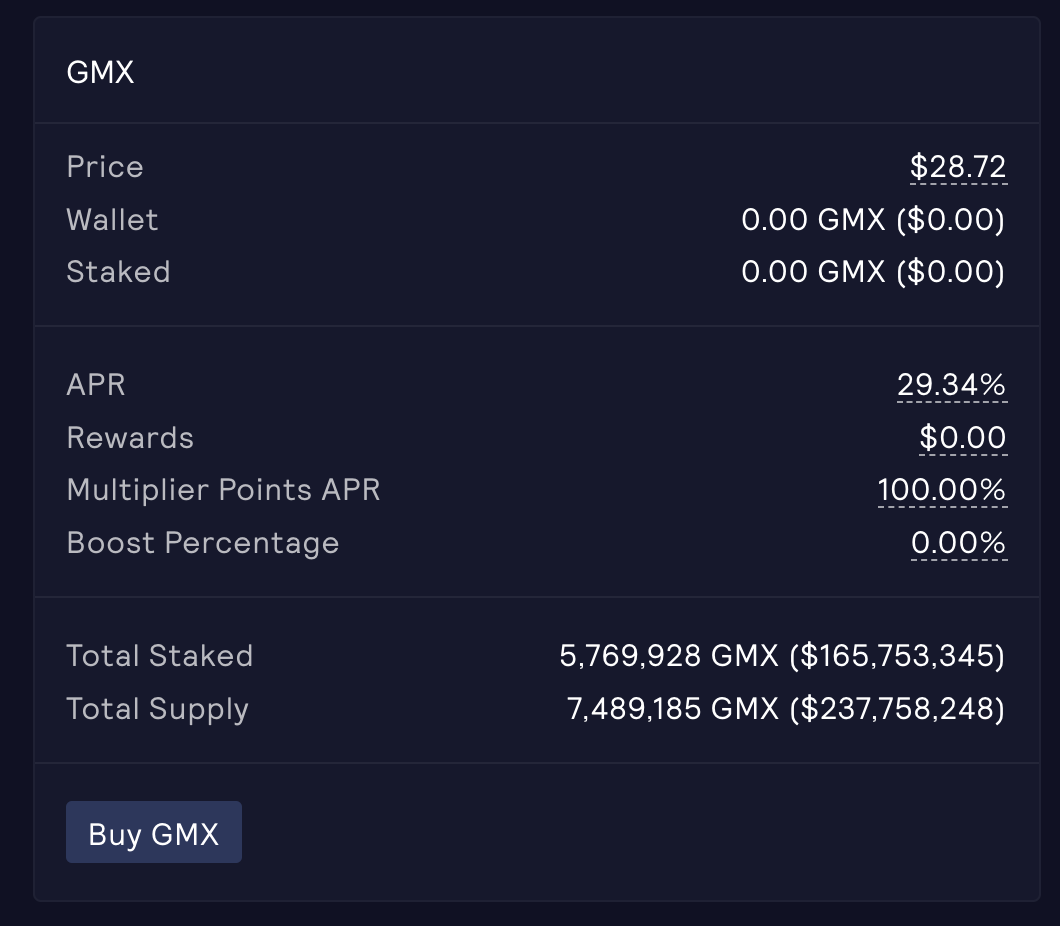Viewport: 1060px width, 926px height.
Task: Click the APR label
Action: [96, 384]
